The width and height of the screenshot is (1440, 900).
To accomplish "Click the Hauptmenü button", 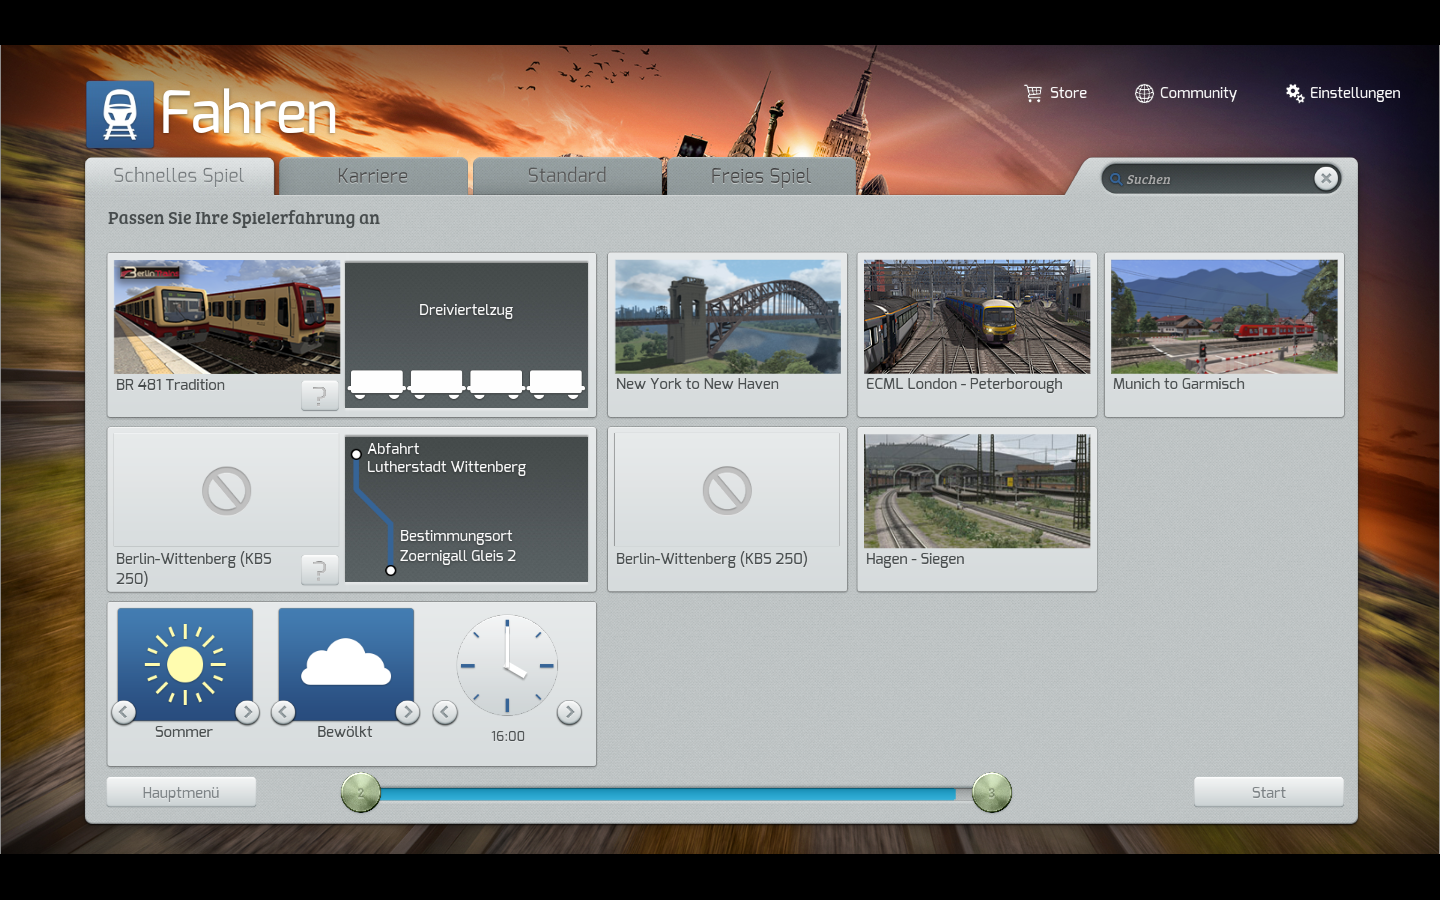I will pos(181,792).
